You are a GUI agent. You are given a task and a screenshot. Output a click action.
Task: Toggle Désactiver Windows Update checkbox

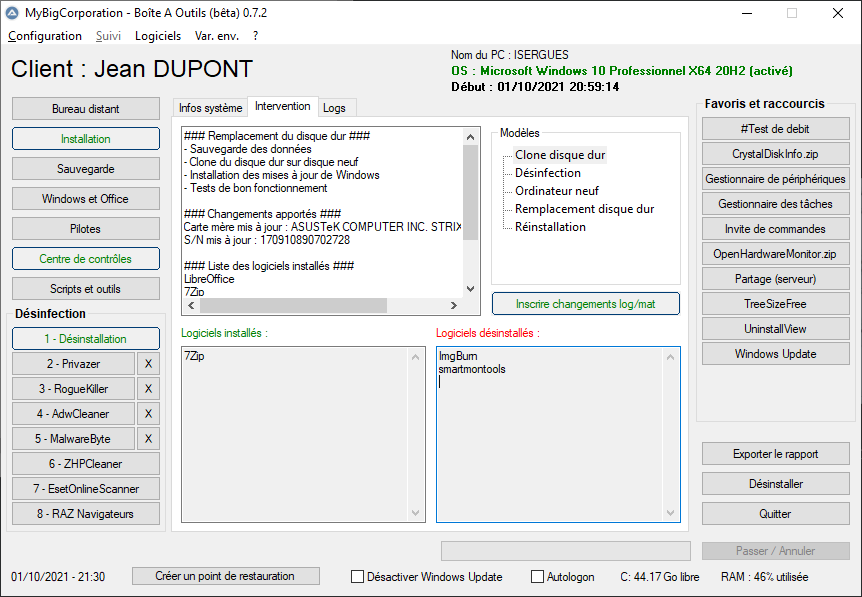pos(357,577)
